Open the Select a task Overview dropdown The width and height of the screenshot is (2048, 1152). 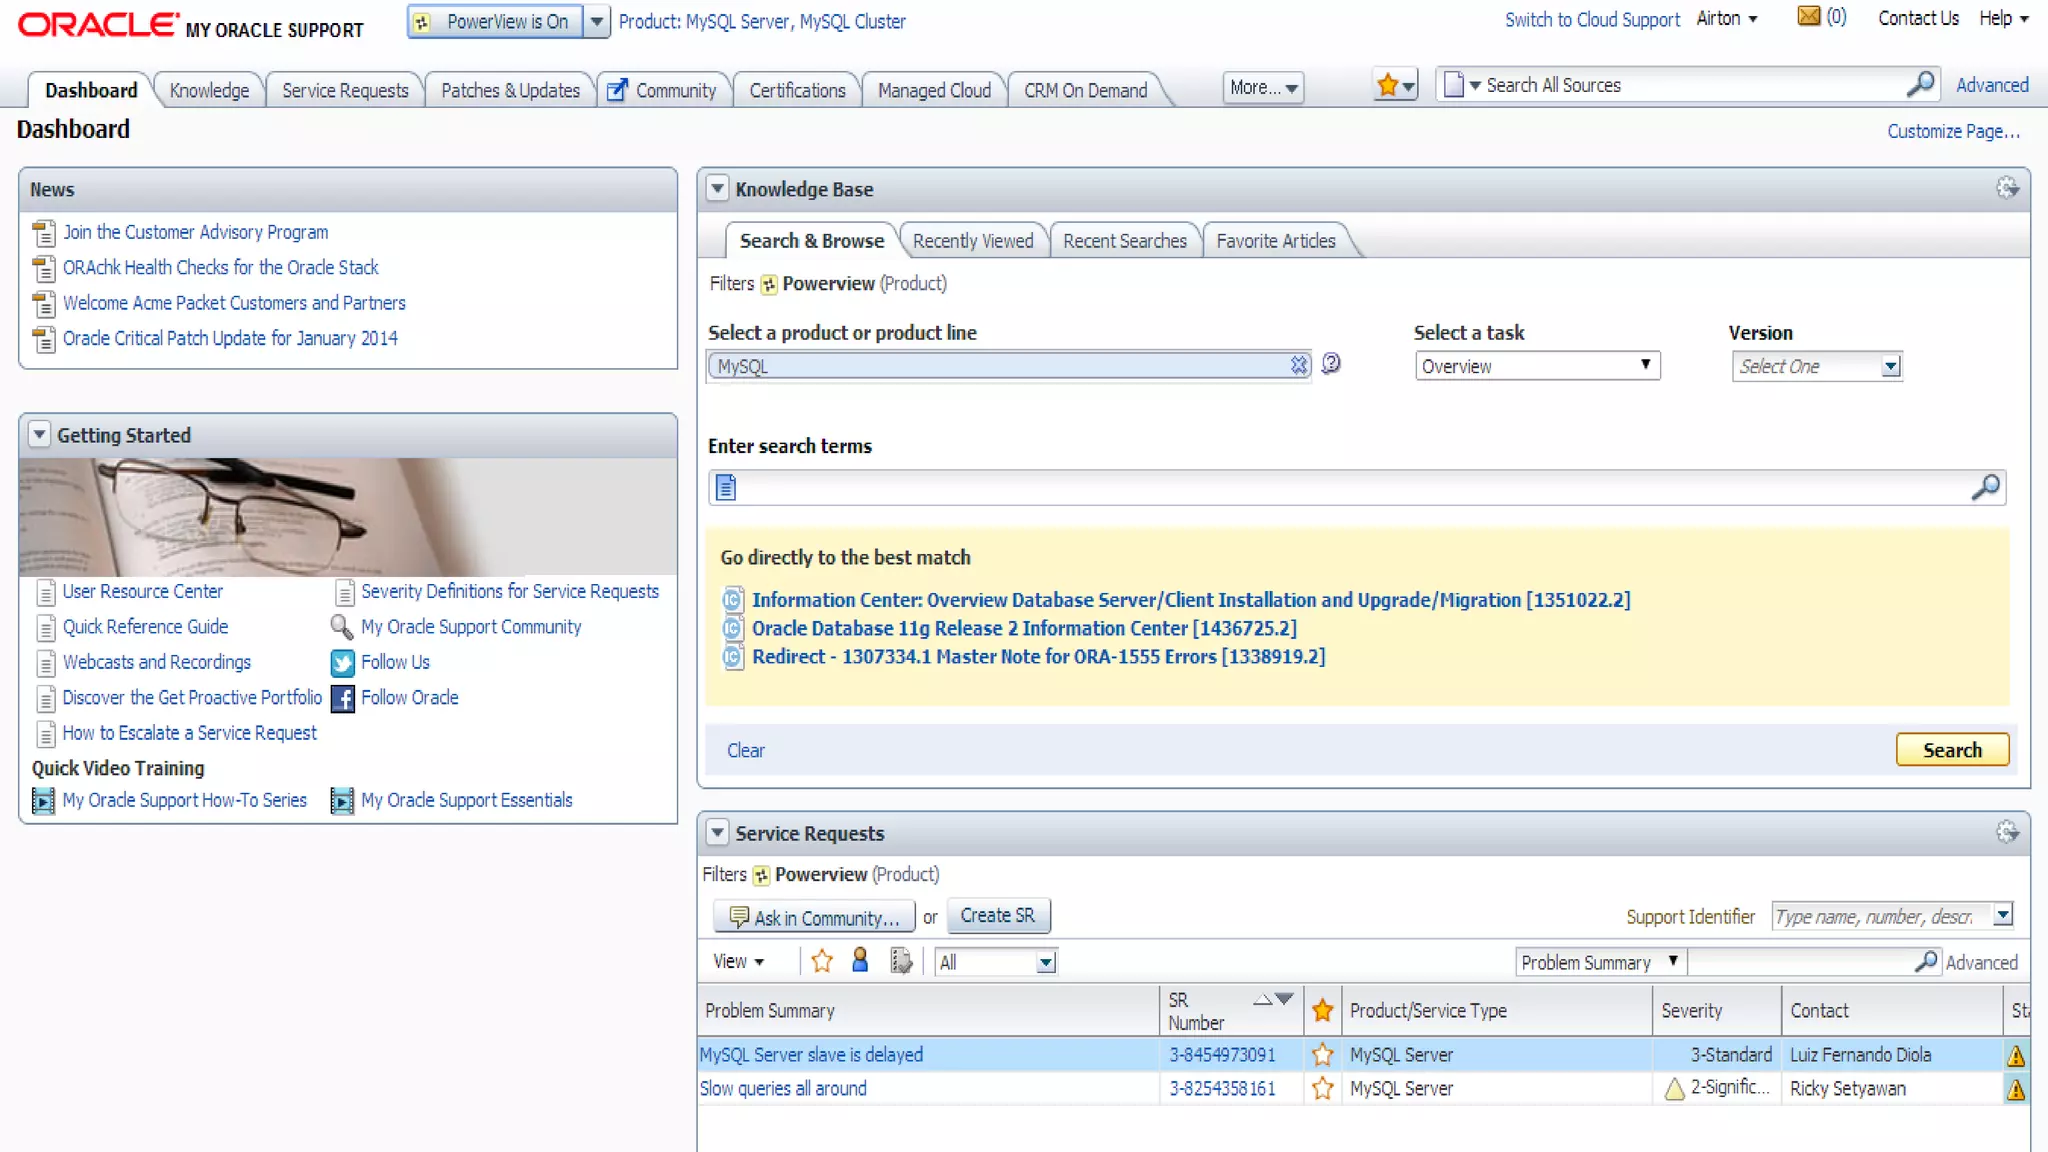click(x=1537, y=366)
